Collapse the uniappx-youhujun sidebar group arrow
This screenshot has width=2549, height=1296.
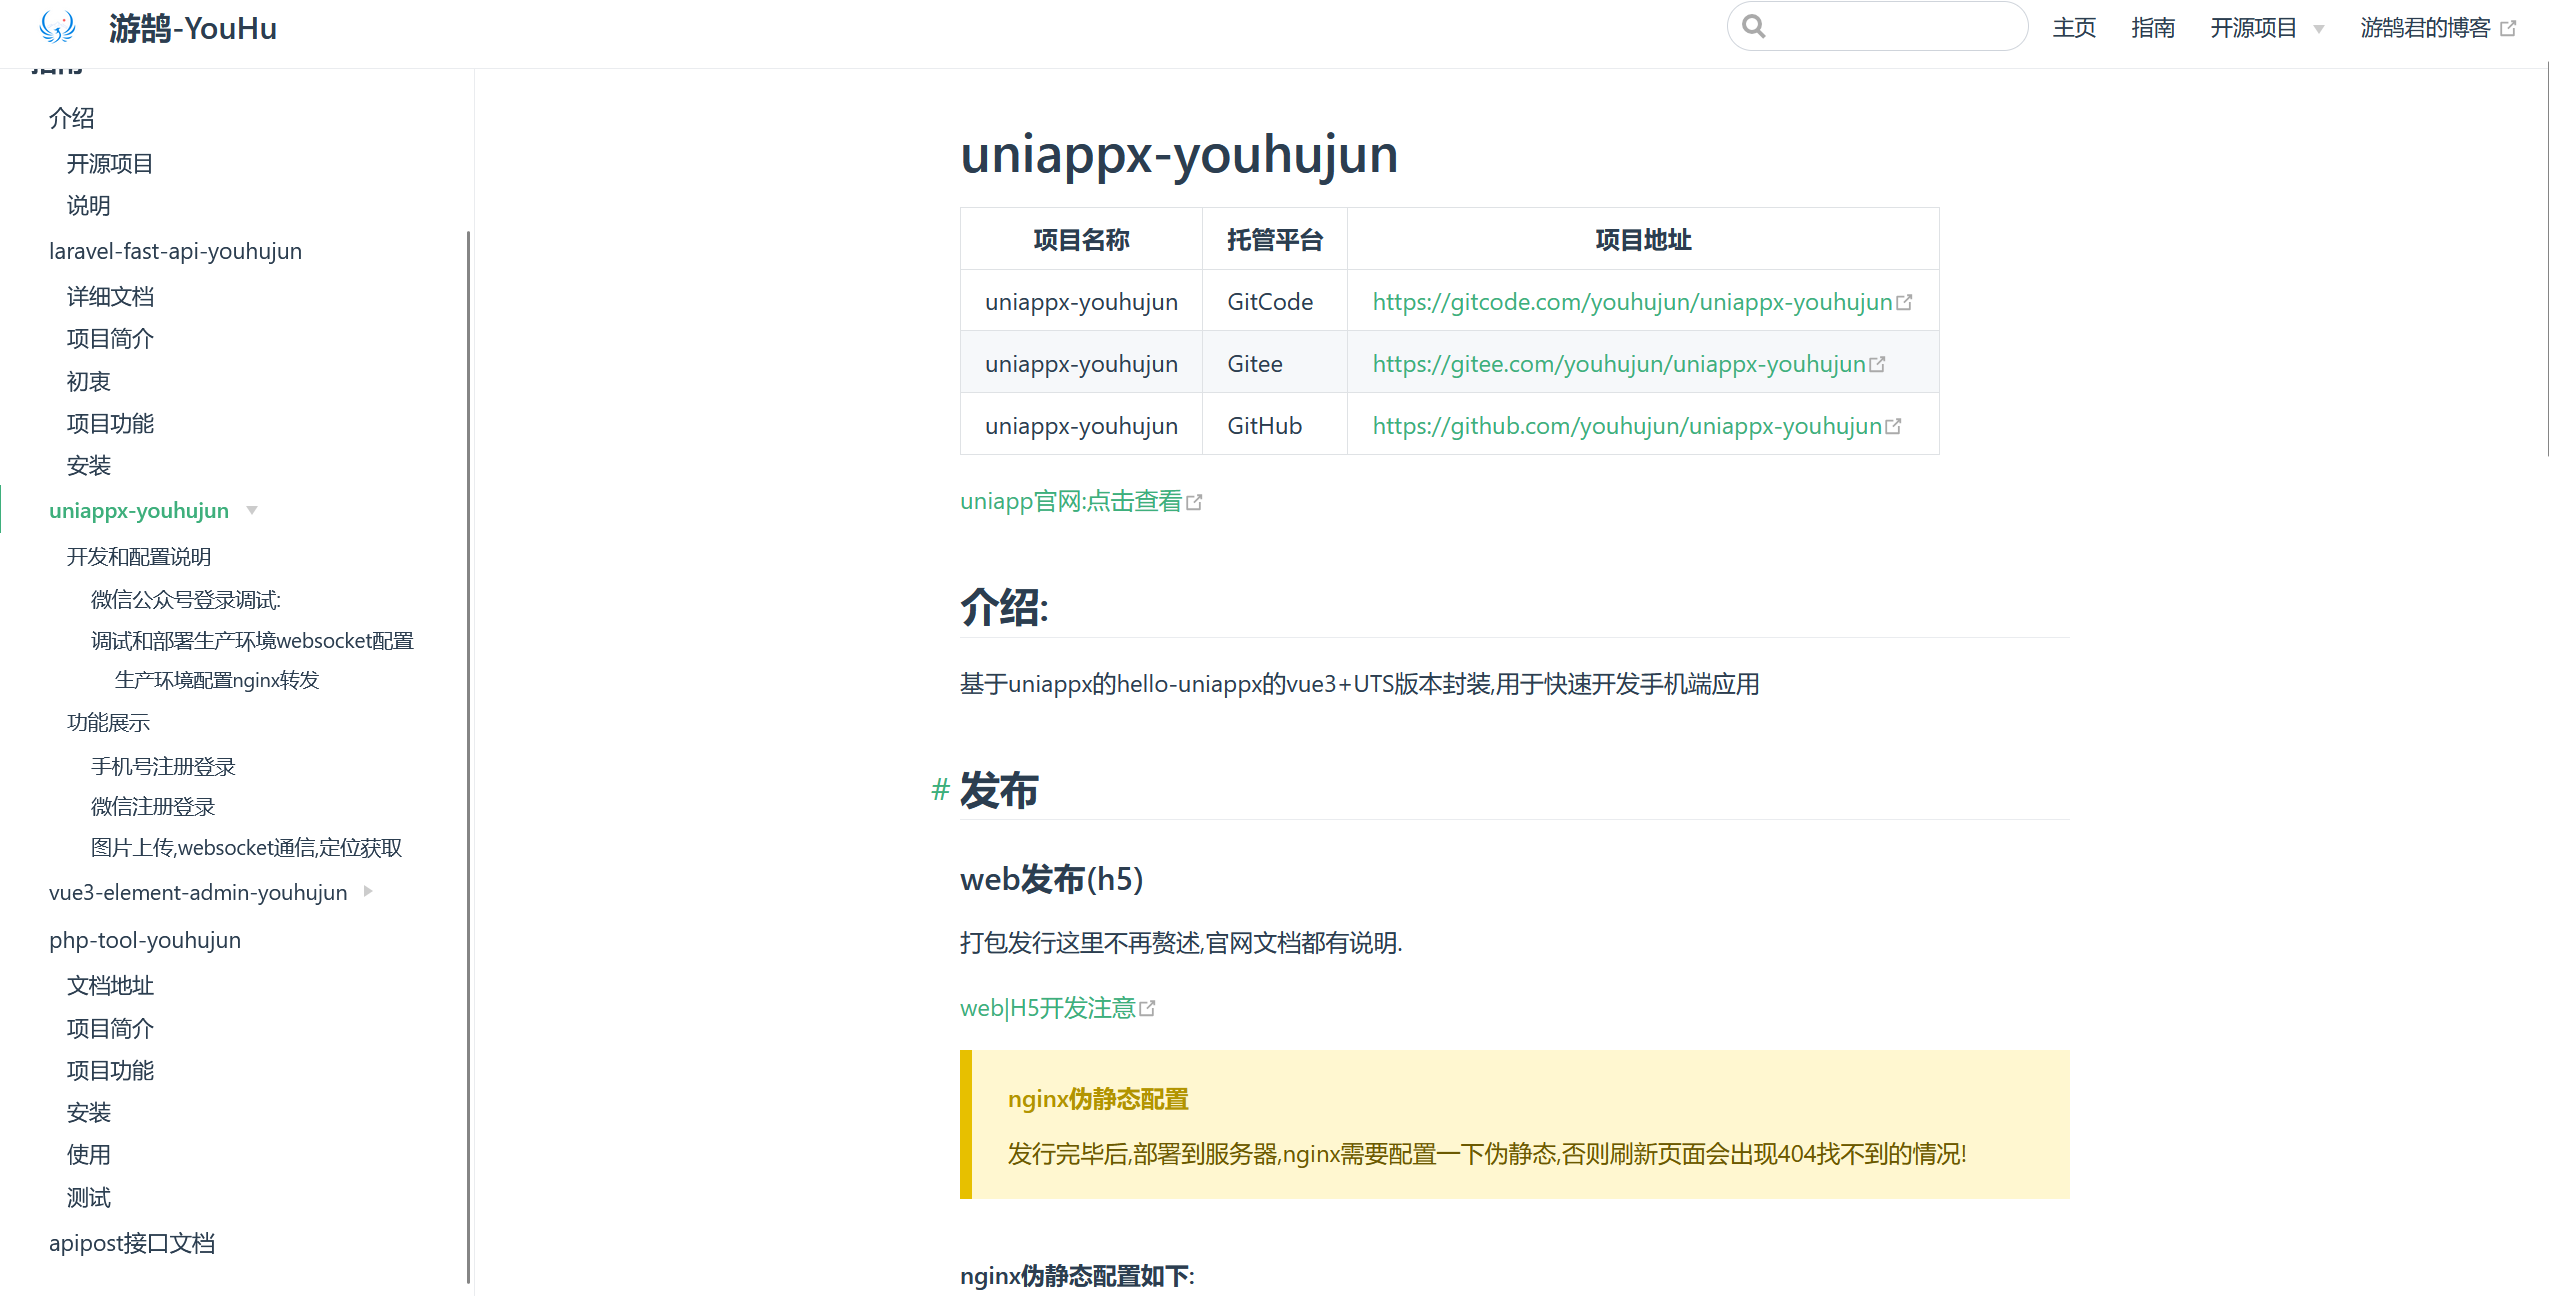(252, 510)
